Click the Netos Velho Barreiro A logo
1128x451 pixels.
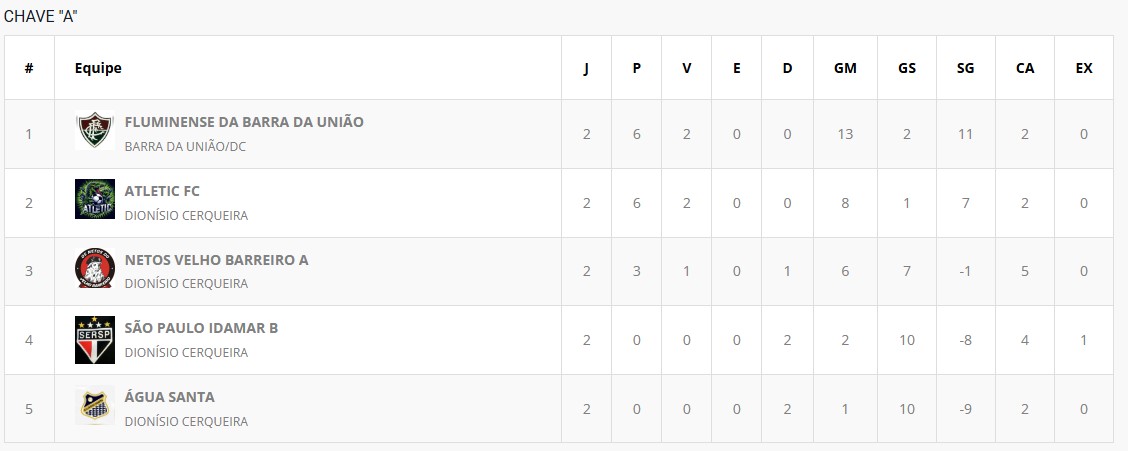[x=95, y=270]
